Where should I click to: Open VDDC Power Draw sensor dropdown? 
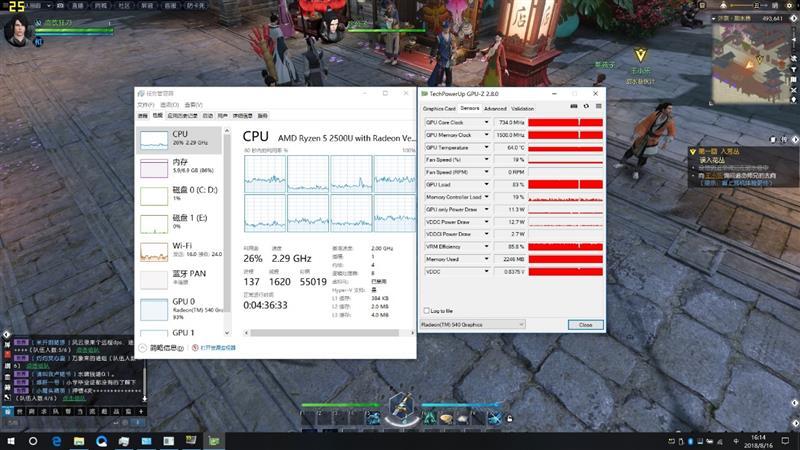coord(486,222)
